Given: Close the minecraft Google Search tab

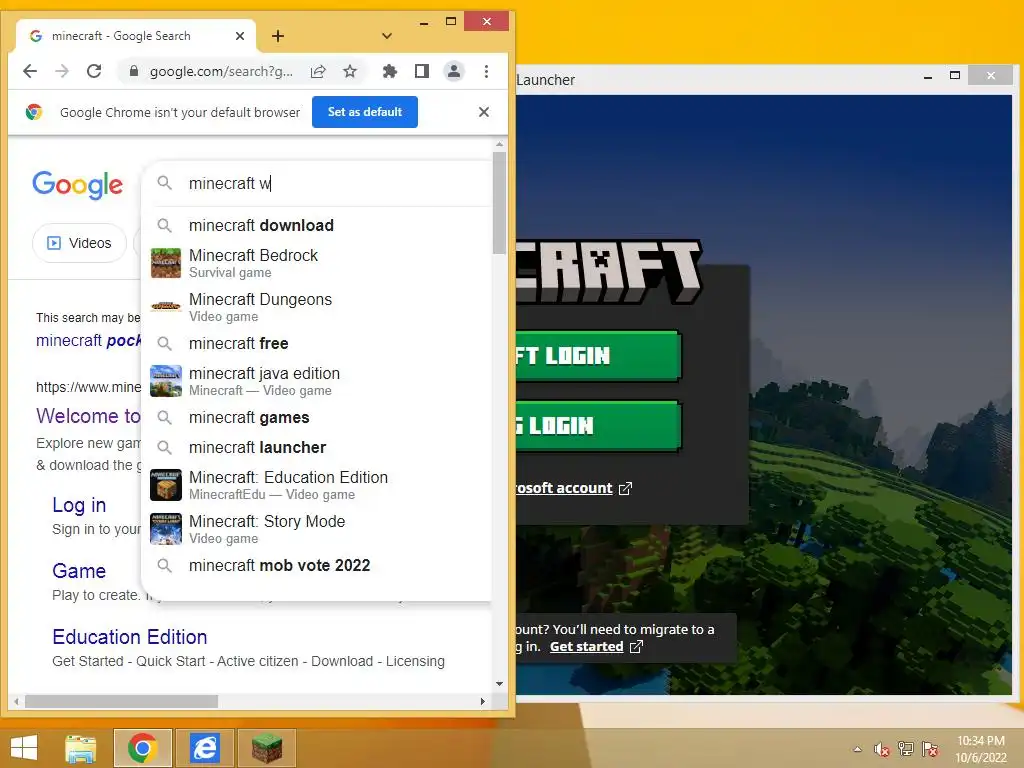Looking at the screenshot, I should (240, 36).
